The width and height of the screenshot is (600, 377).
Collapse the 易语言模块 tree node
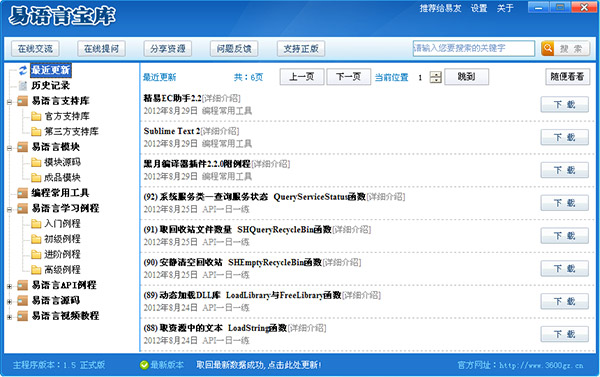(9, 148)
